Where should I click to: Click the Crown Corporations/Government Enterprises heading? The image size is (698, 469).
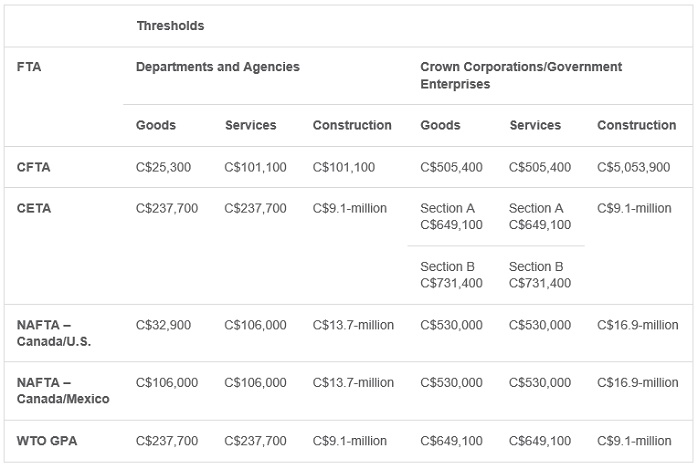pyautogui.click(x=521, y=75)
